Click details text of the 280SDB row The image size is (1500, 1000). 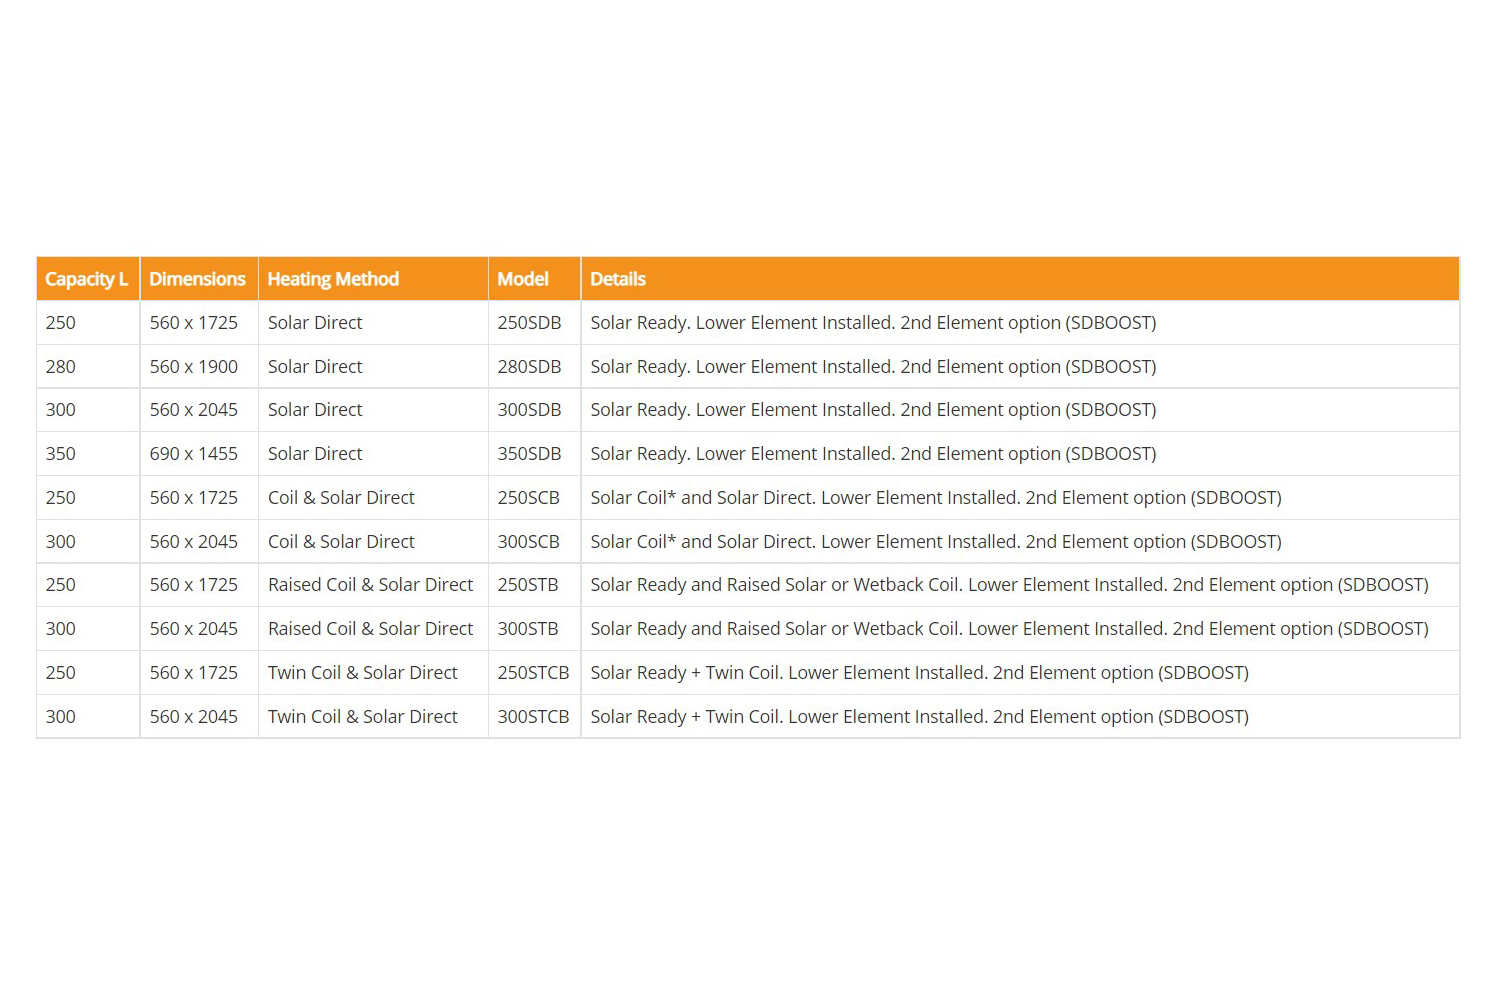(873, 367)
